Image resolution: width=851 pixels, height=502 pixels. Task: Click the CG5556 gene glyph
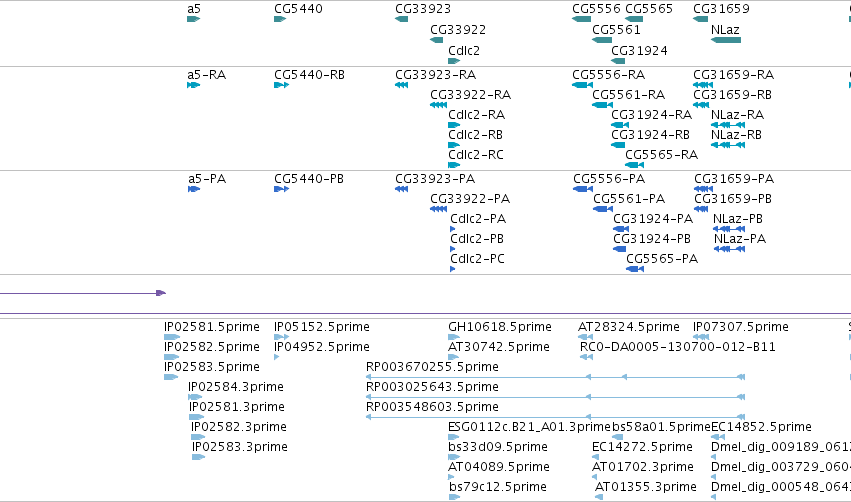[581, 19]
